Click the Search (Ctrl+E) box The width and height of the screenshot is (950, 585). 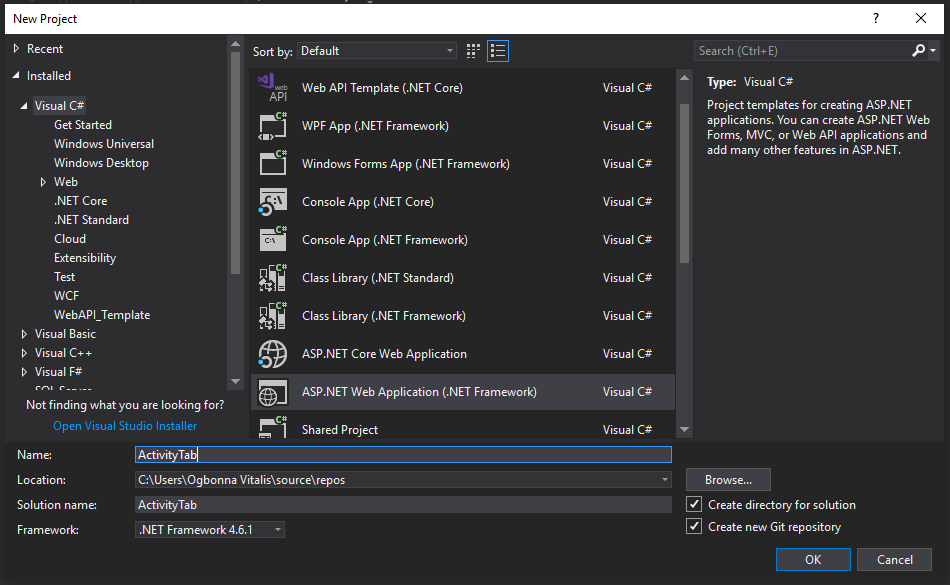[803, 51]
